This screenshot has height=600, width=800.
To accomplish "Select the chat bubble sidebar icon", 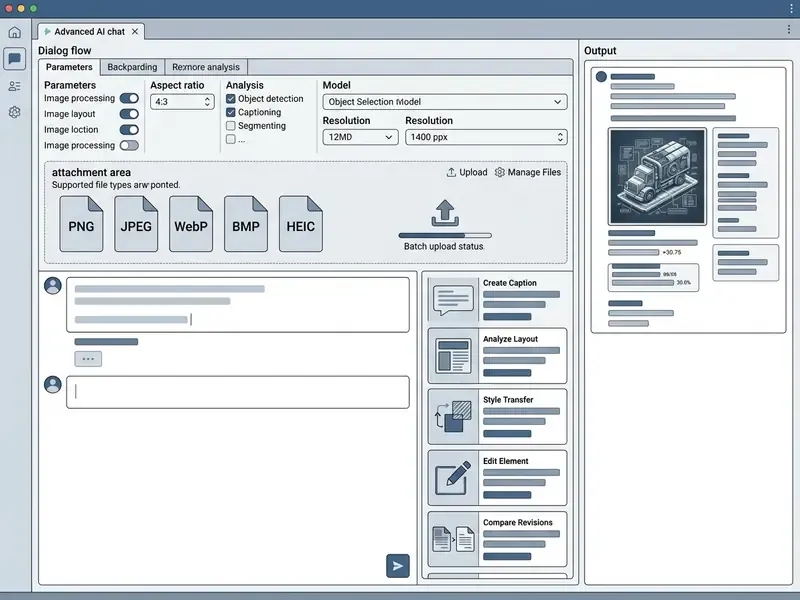I will (x=15, y=59).
